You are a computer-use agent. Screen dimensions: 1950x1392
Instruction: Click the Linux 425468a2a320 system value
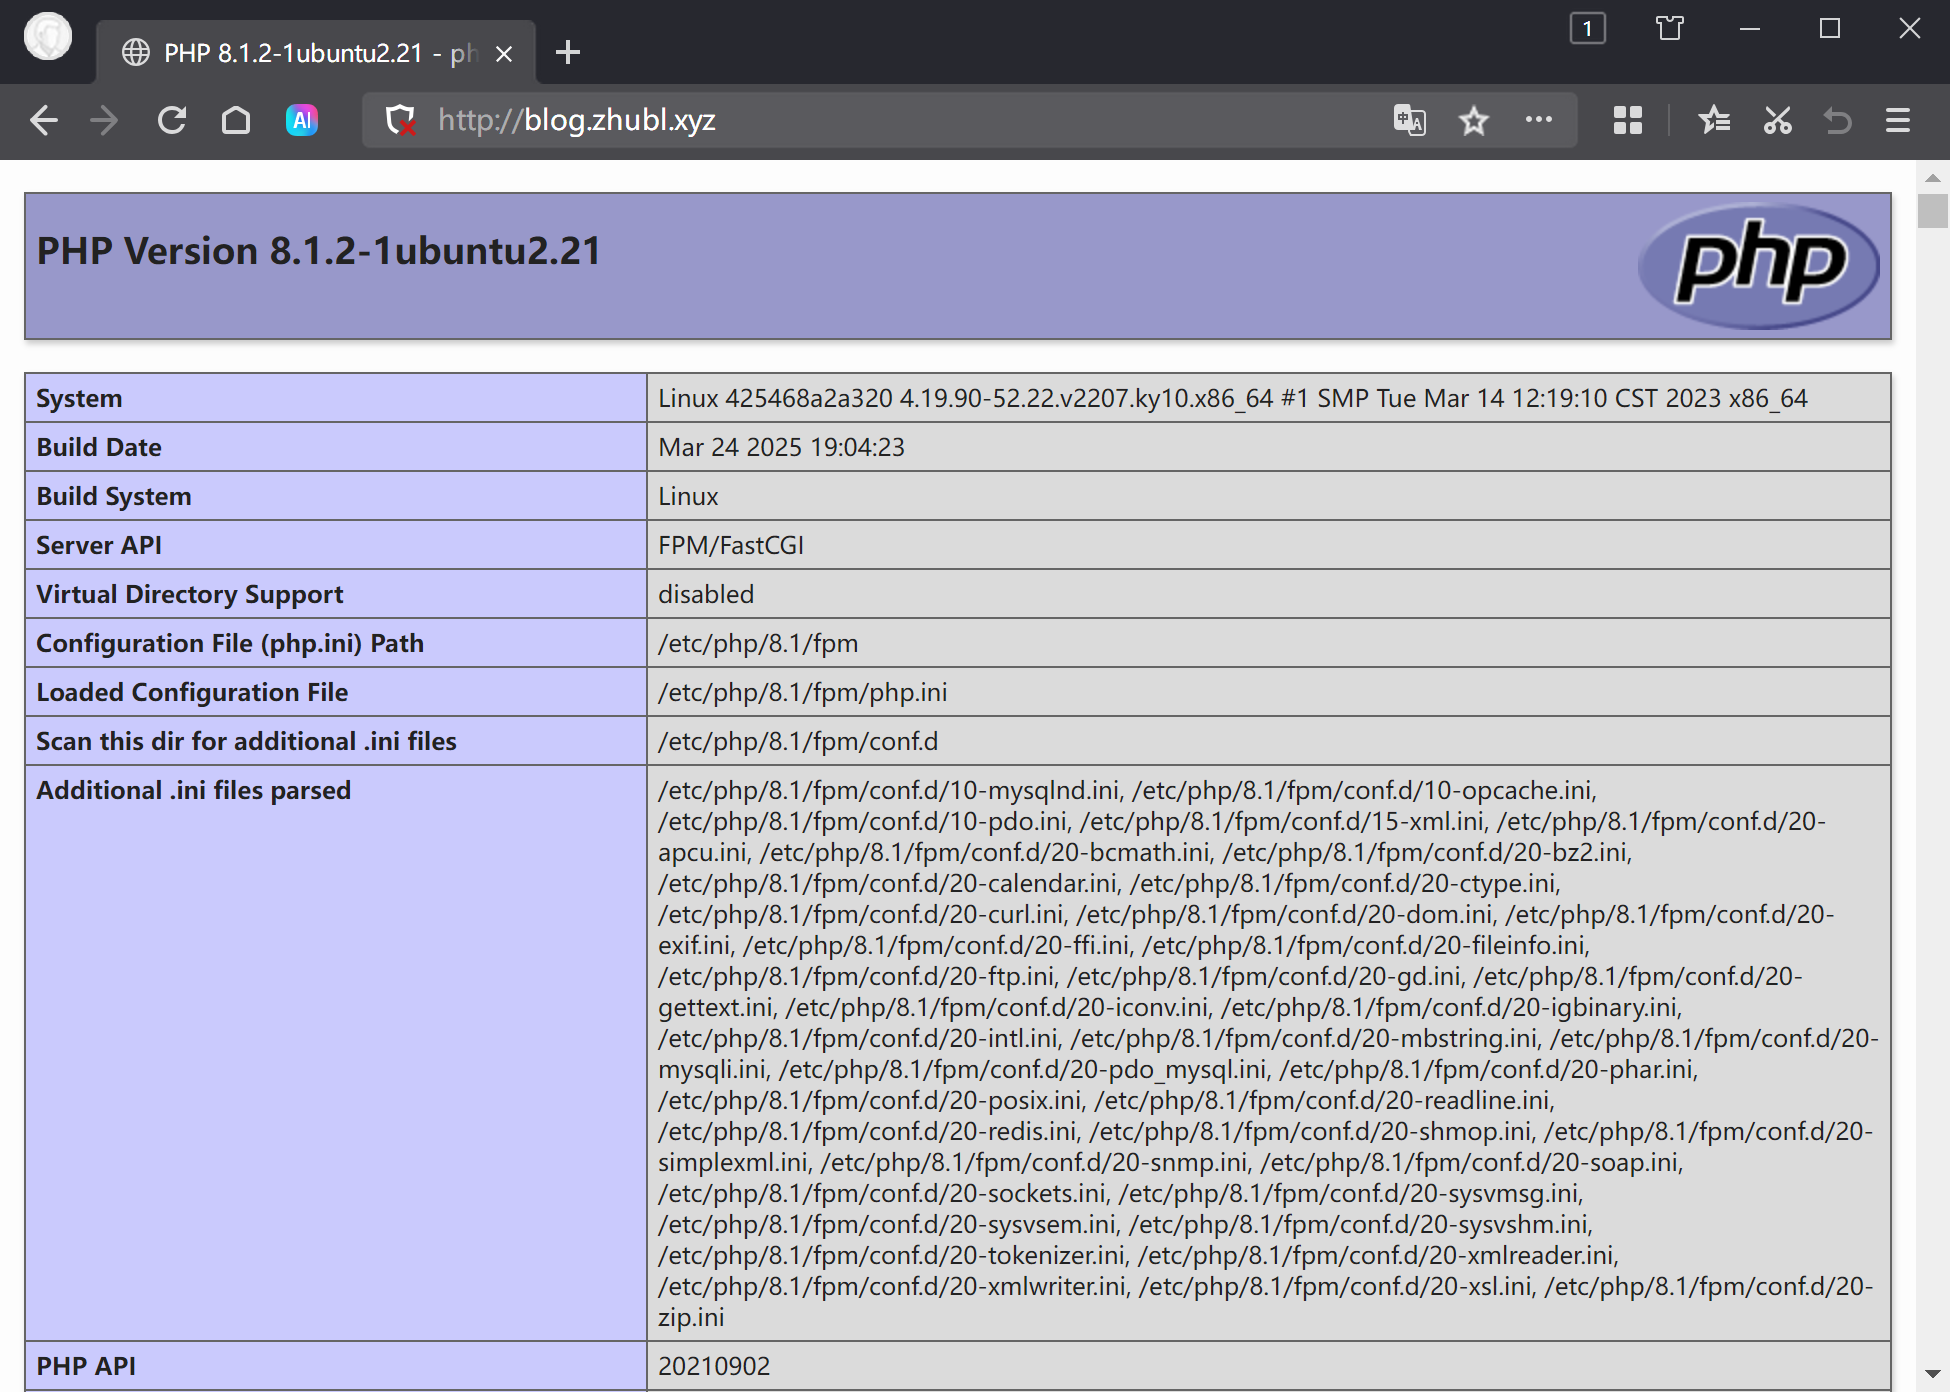[x=1232, y=398]
